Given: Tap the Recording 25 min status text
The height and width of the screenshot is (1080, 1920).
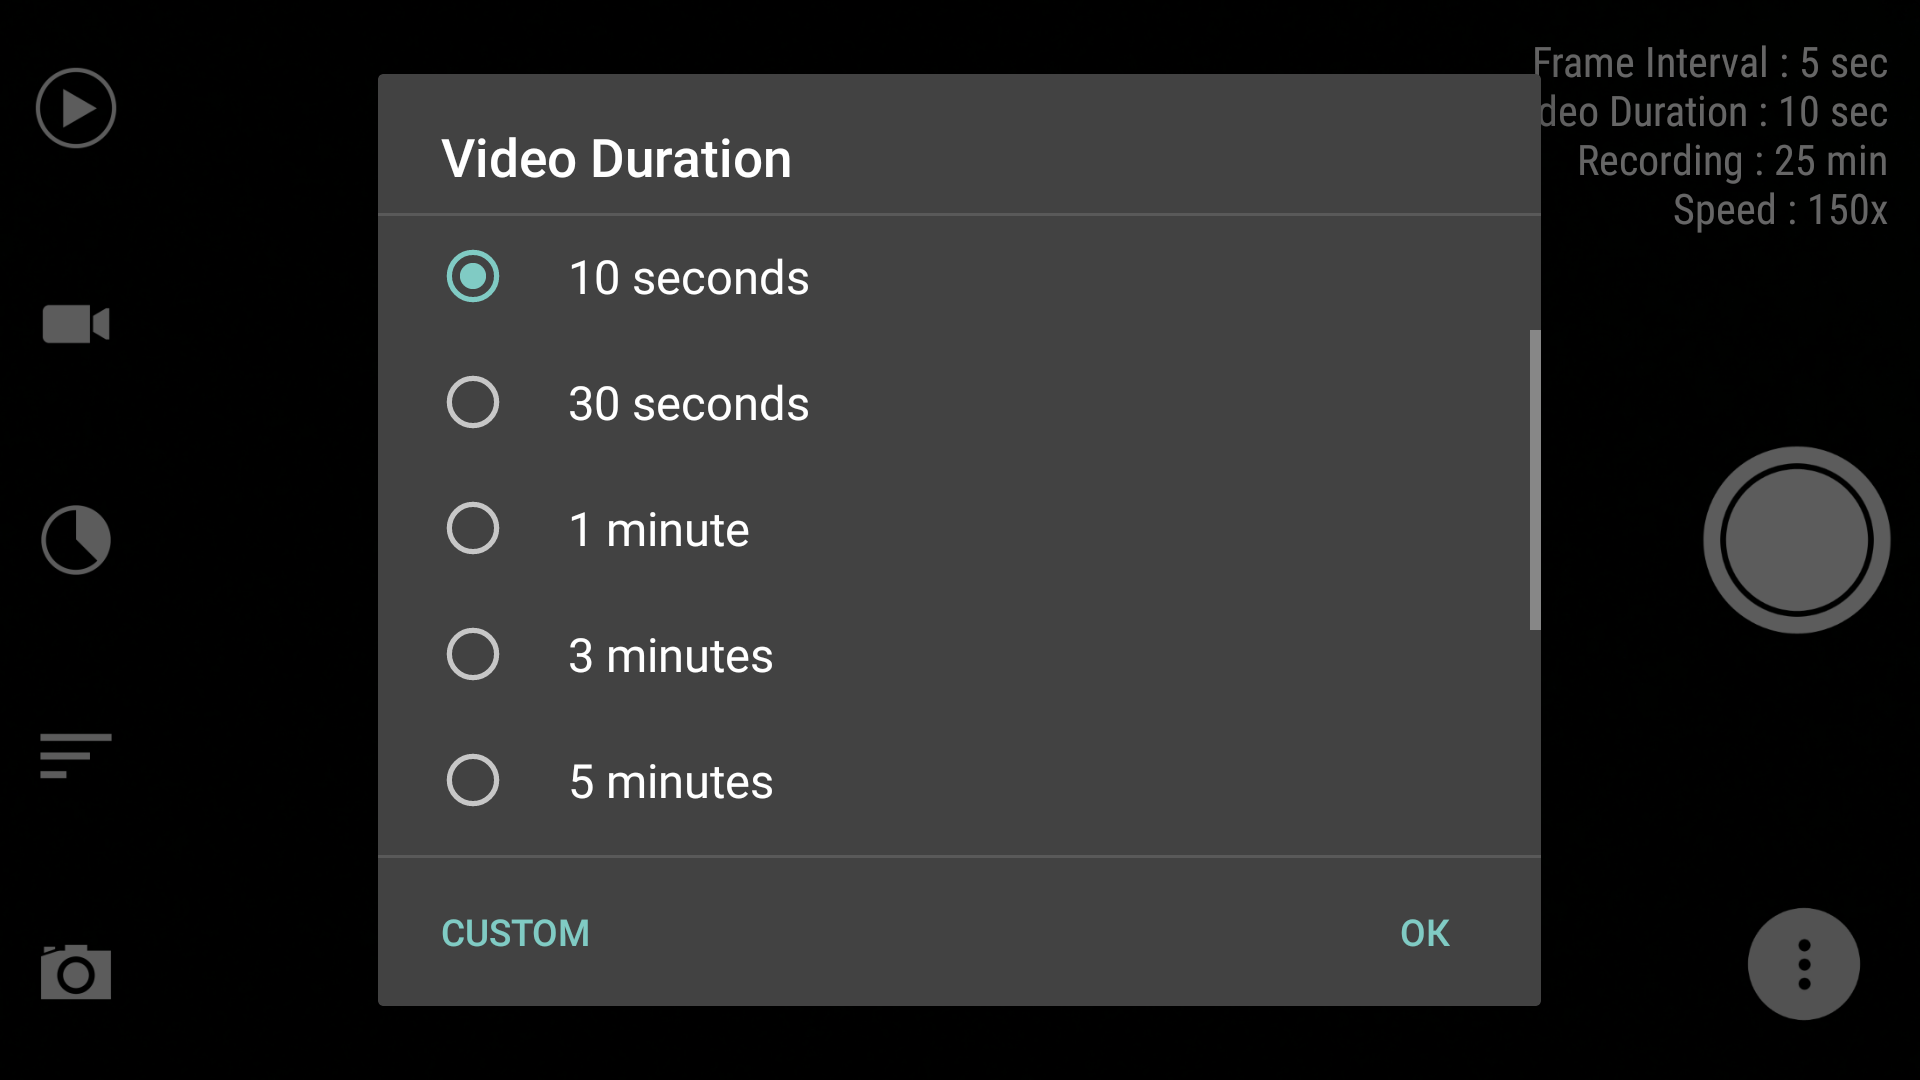Looking at the screenshot, I should tap(1733, 161).
